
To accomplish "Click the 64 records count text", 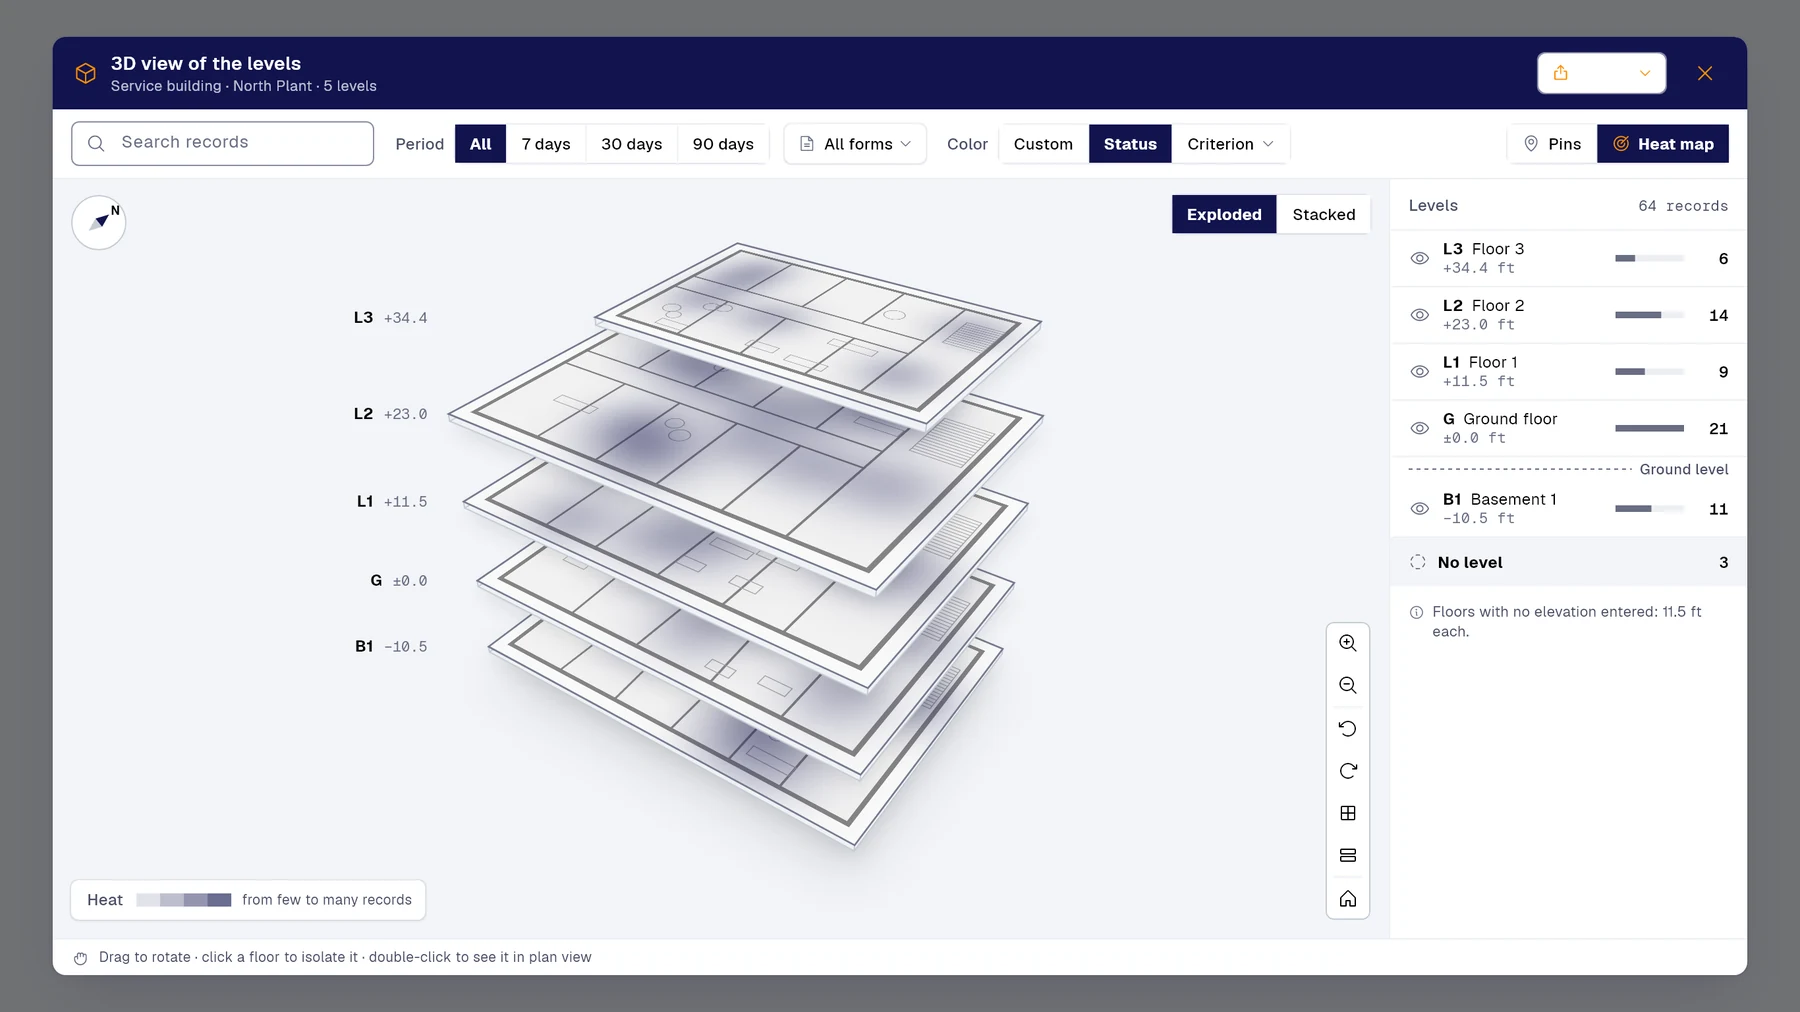I will [x=1683, y=206].
